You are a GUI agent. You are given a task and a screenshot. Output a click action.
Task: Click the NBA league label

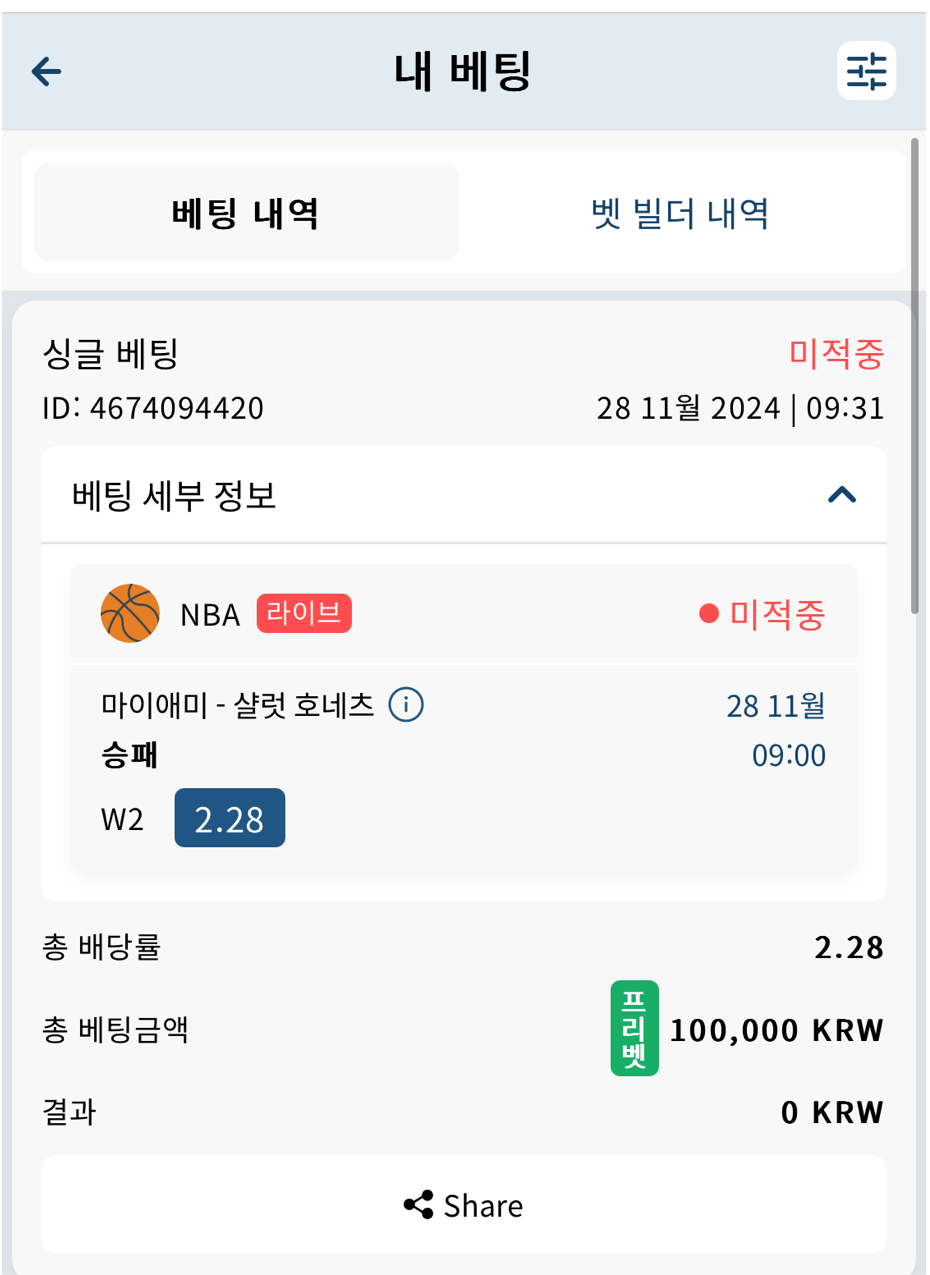click(x=210, y=615)
